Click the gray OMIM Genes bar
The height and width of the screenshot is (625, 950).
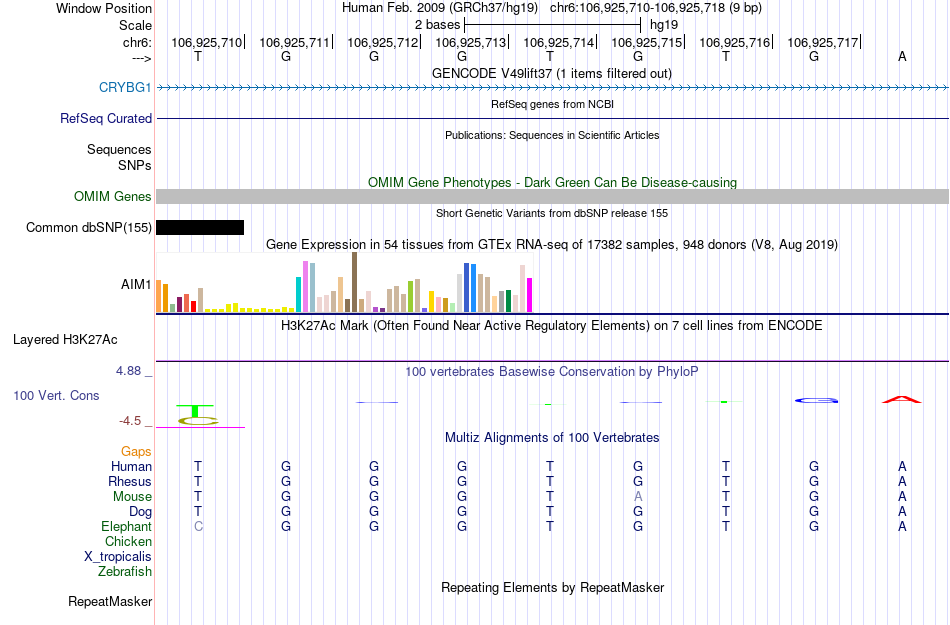553,196
